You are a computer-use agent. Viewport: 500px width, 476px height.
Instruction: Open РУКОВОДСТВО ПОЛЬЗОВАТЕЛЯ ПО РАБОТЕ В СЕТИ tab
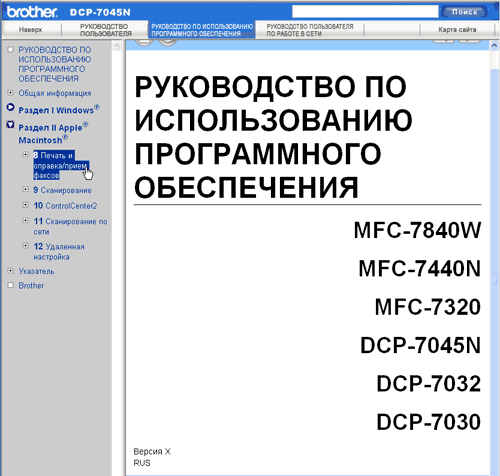(x=310, y=30)
